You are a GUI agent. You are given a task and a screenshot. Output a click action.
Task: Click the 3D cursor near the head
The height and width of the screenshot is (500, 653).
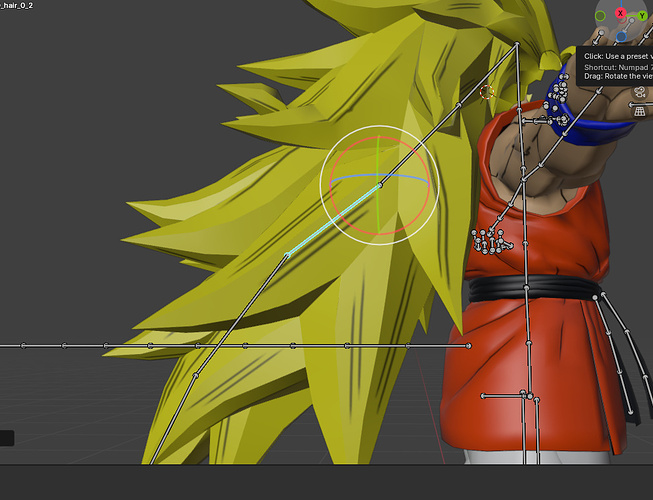pos(487,92)
